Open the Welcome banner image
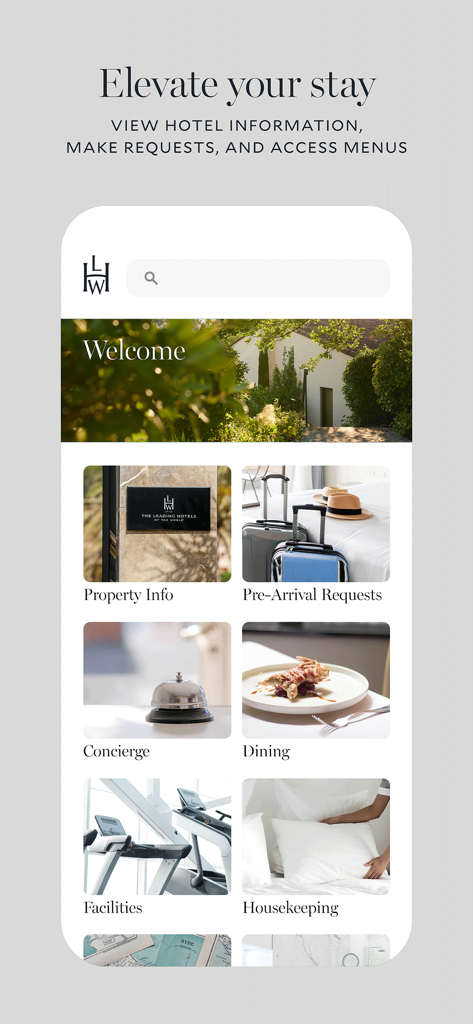The image size is (473, 1024). pos(236,380)
